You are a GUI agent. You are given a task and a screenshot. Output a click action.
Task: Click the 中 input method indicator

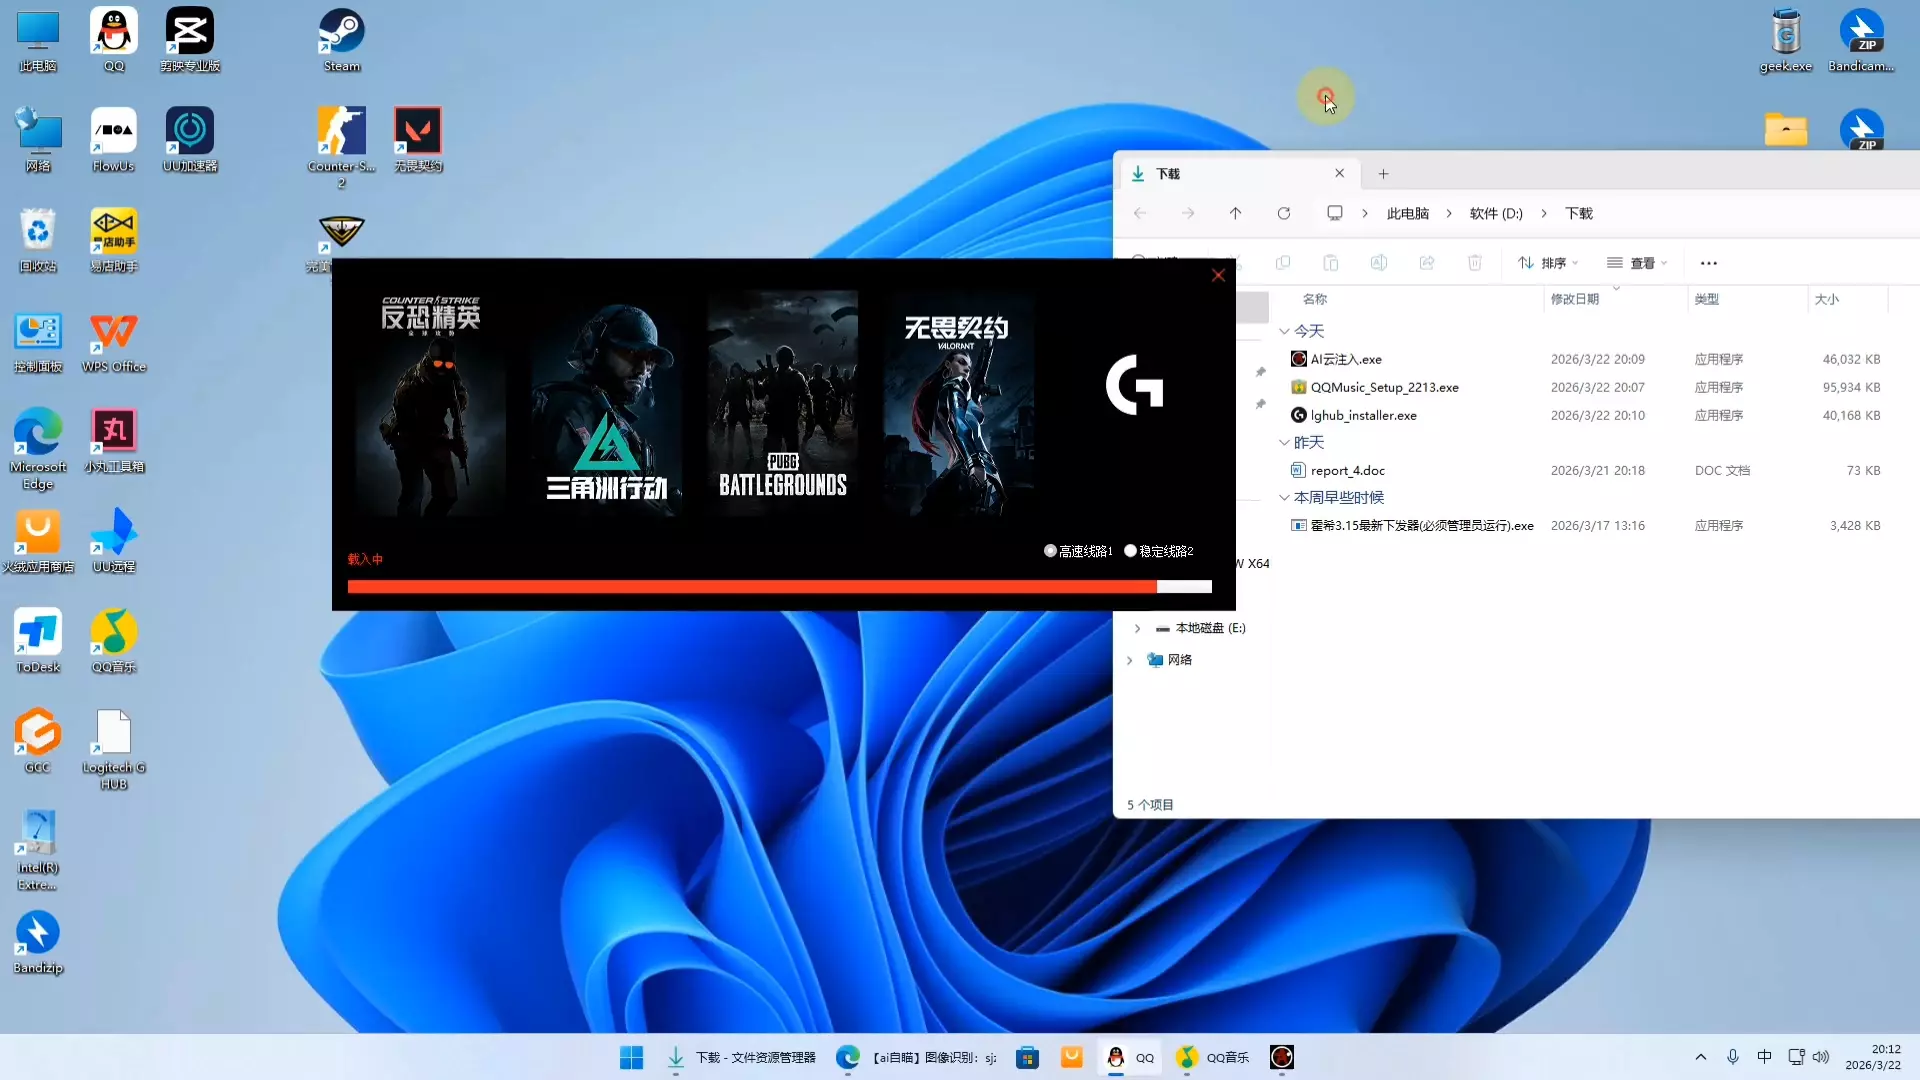1764,1057
